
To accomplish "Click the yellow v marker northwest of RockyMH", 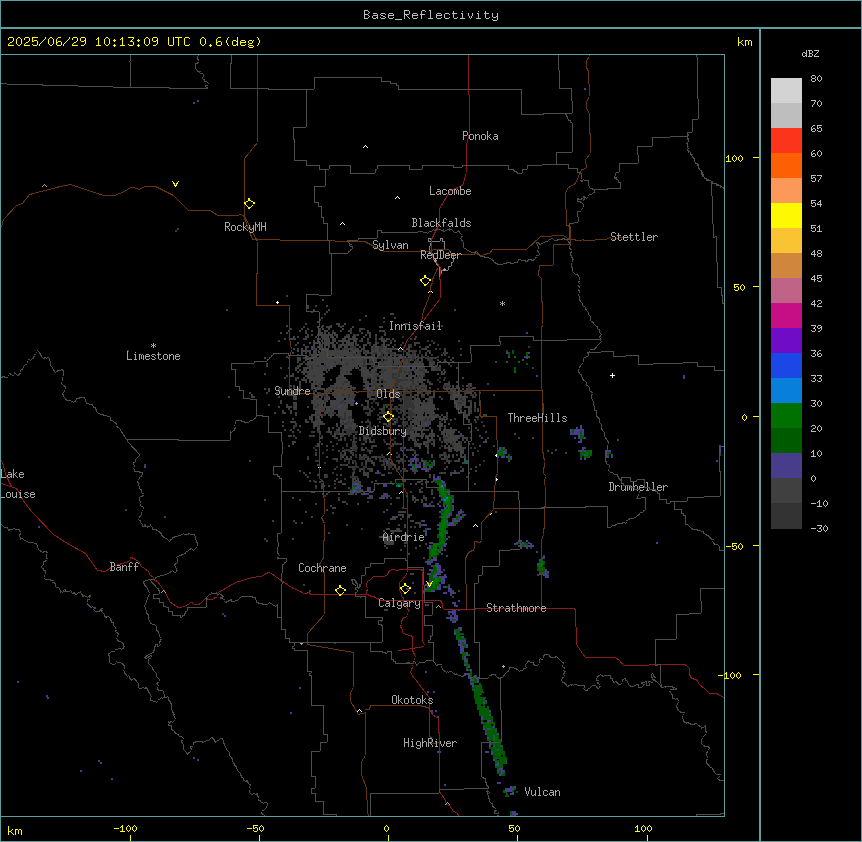I will coord(175,184).
